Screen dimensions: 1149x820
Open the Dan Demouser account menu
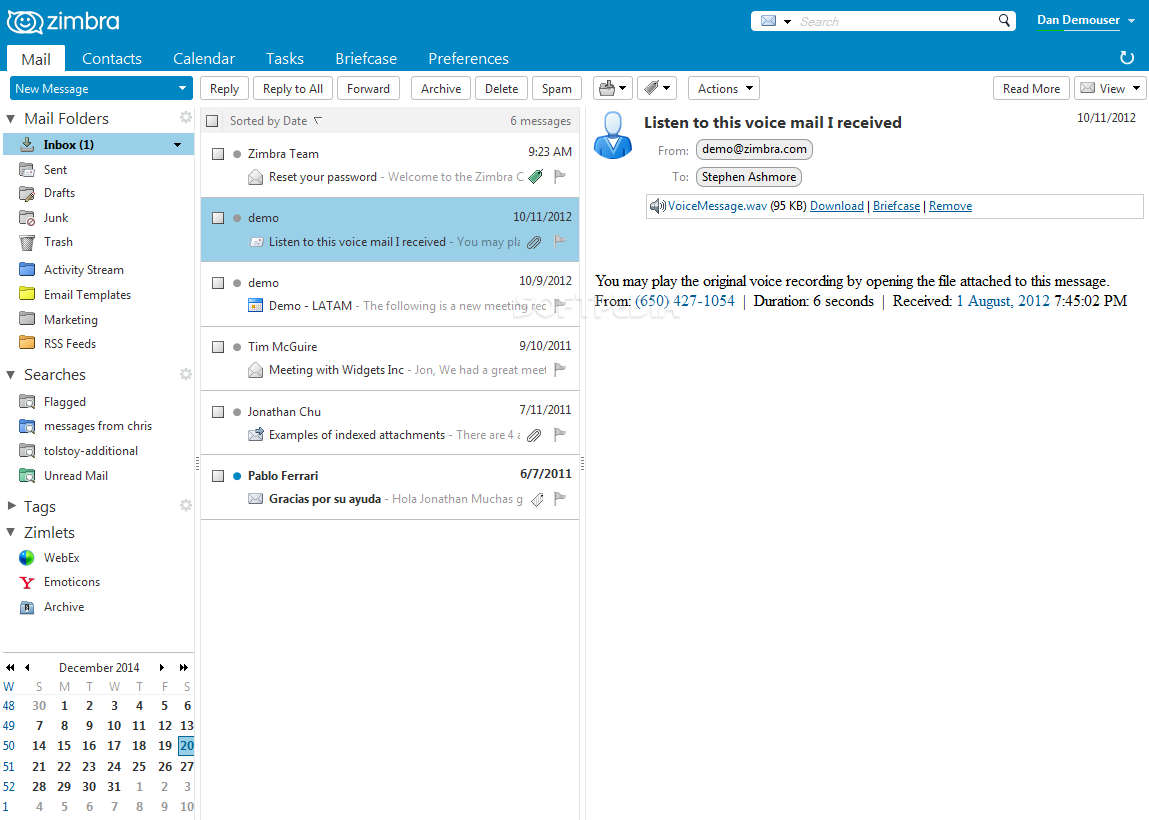[1086, 21]
